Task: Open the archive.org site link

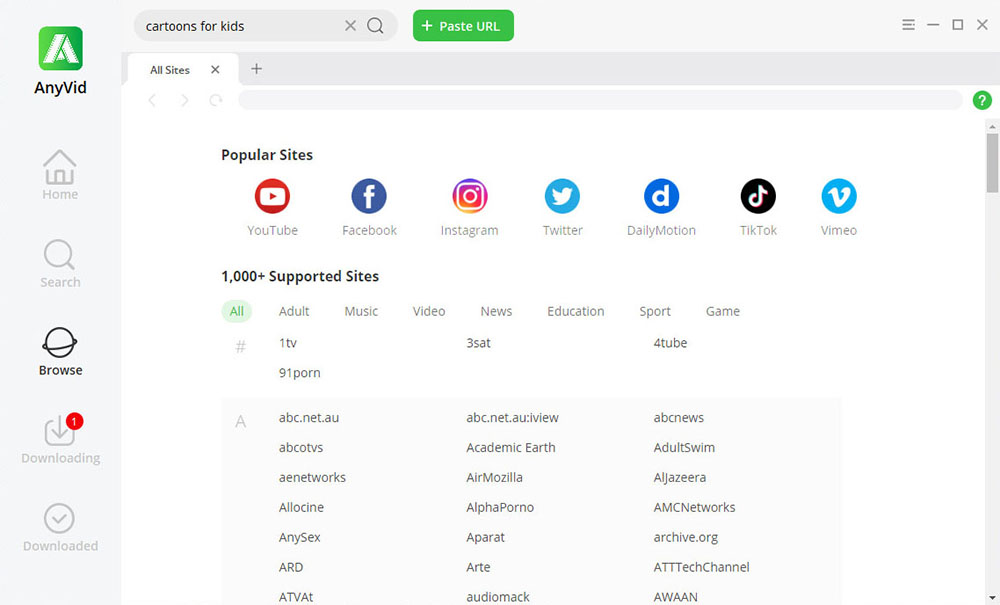Action: click(686, 537)
